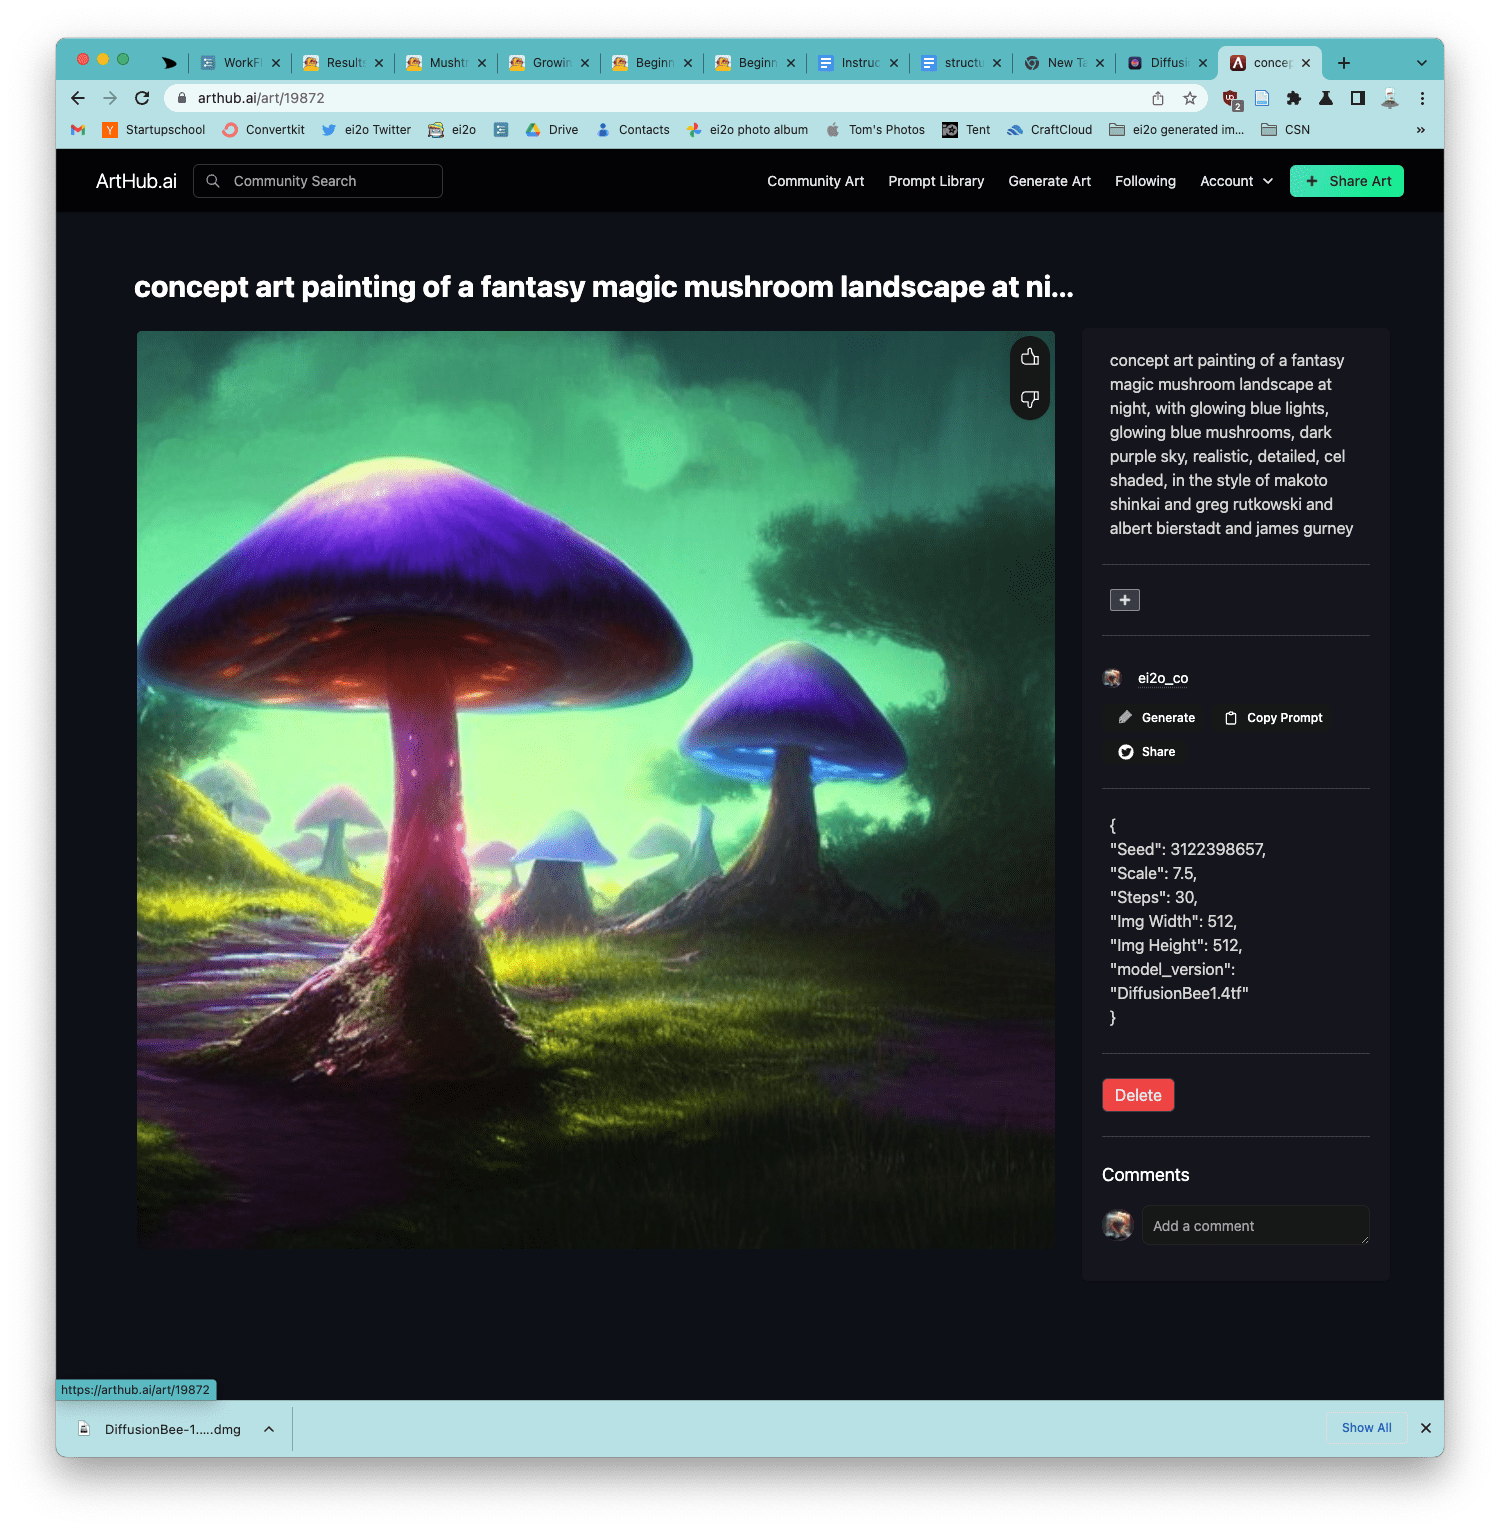The image size is (1500, 1531).
Task: Expand the DiffusionBee-1.....dmg download chevron
Action: [268, 1429]
